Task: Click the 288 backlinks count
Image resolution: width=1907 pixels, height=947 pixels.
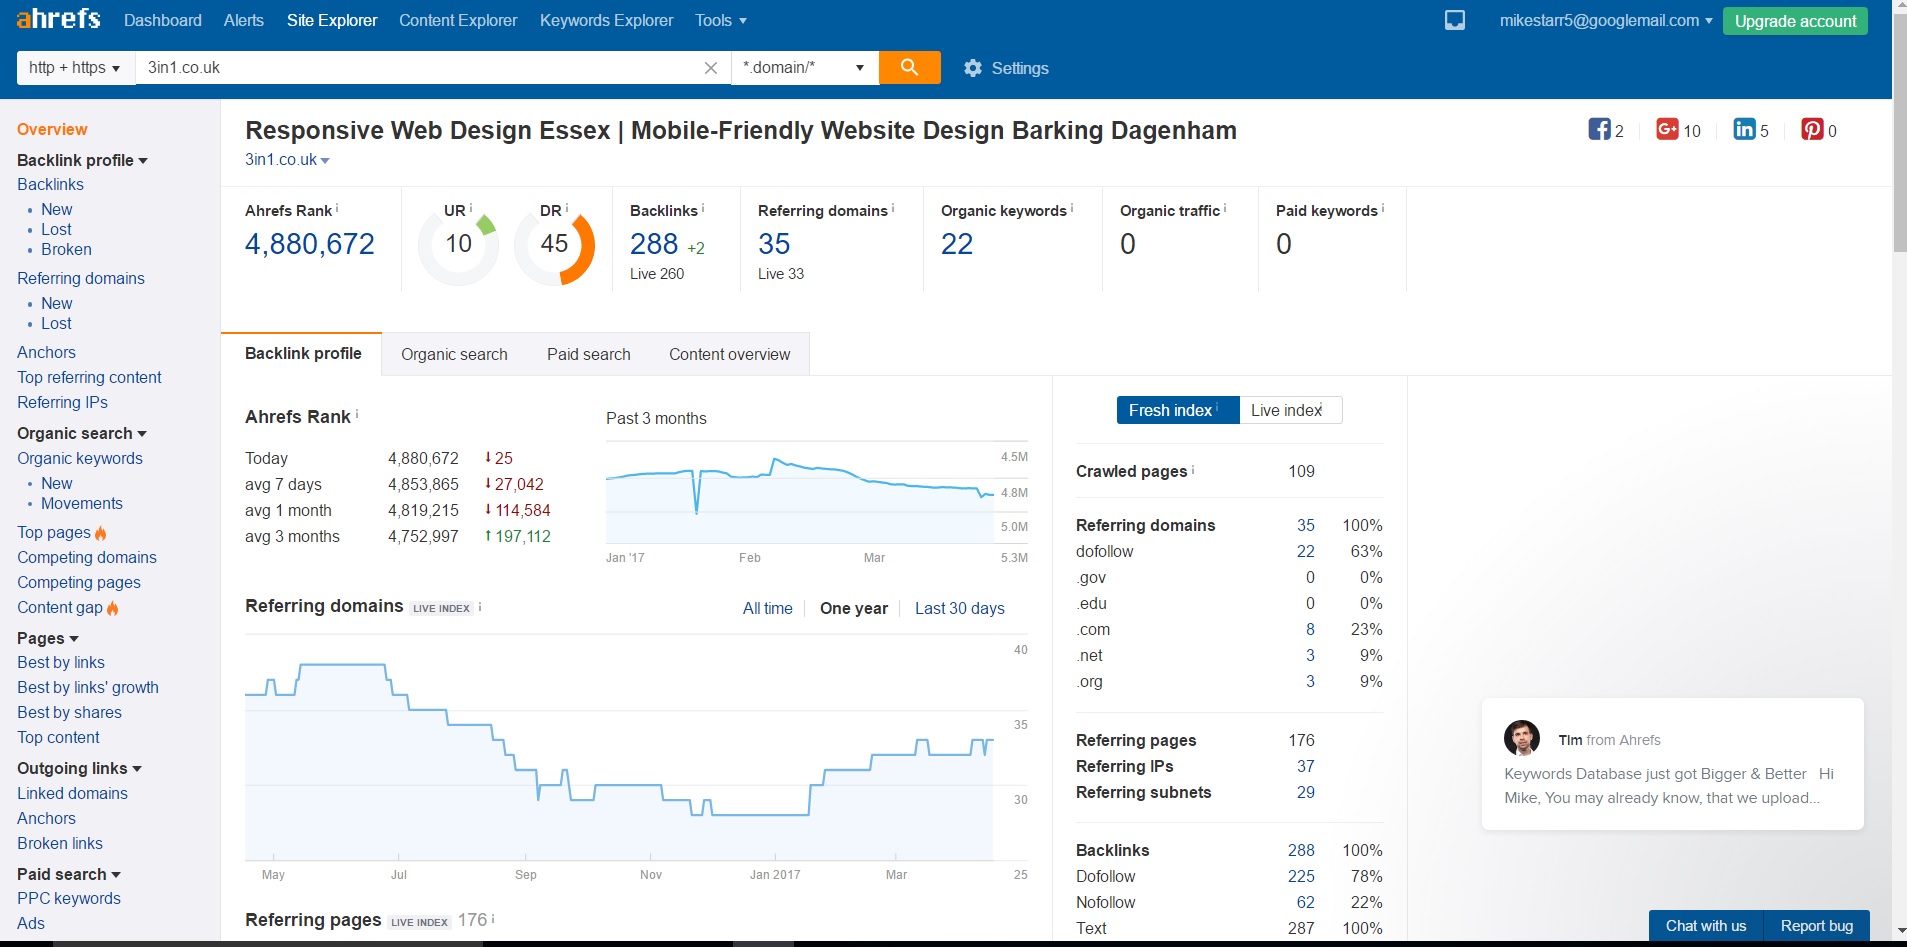Action: point(654,244)
